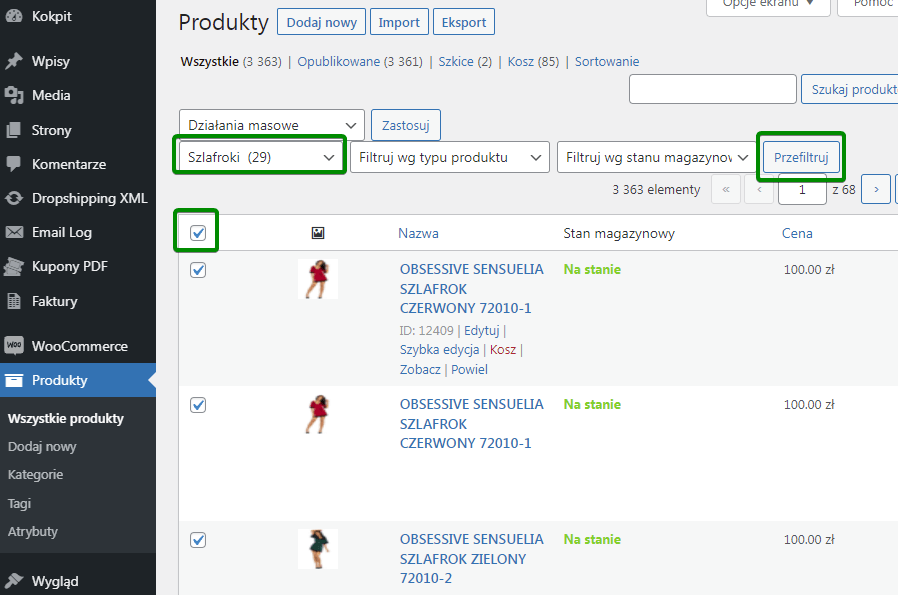Click the Kupony PDF icon
The width and height of the screenshot is (898, 595).
point(14,266)
